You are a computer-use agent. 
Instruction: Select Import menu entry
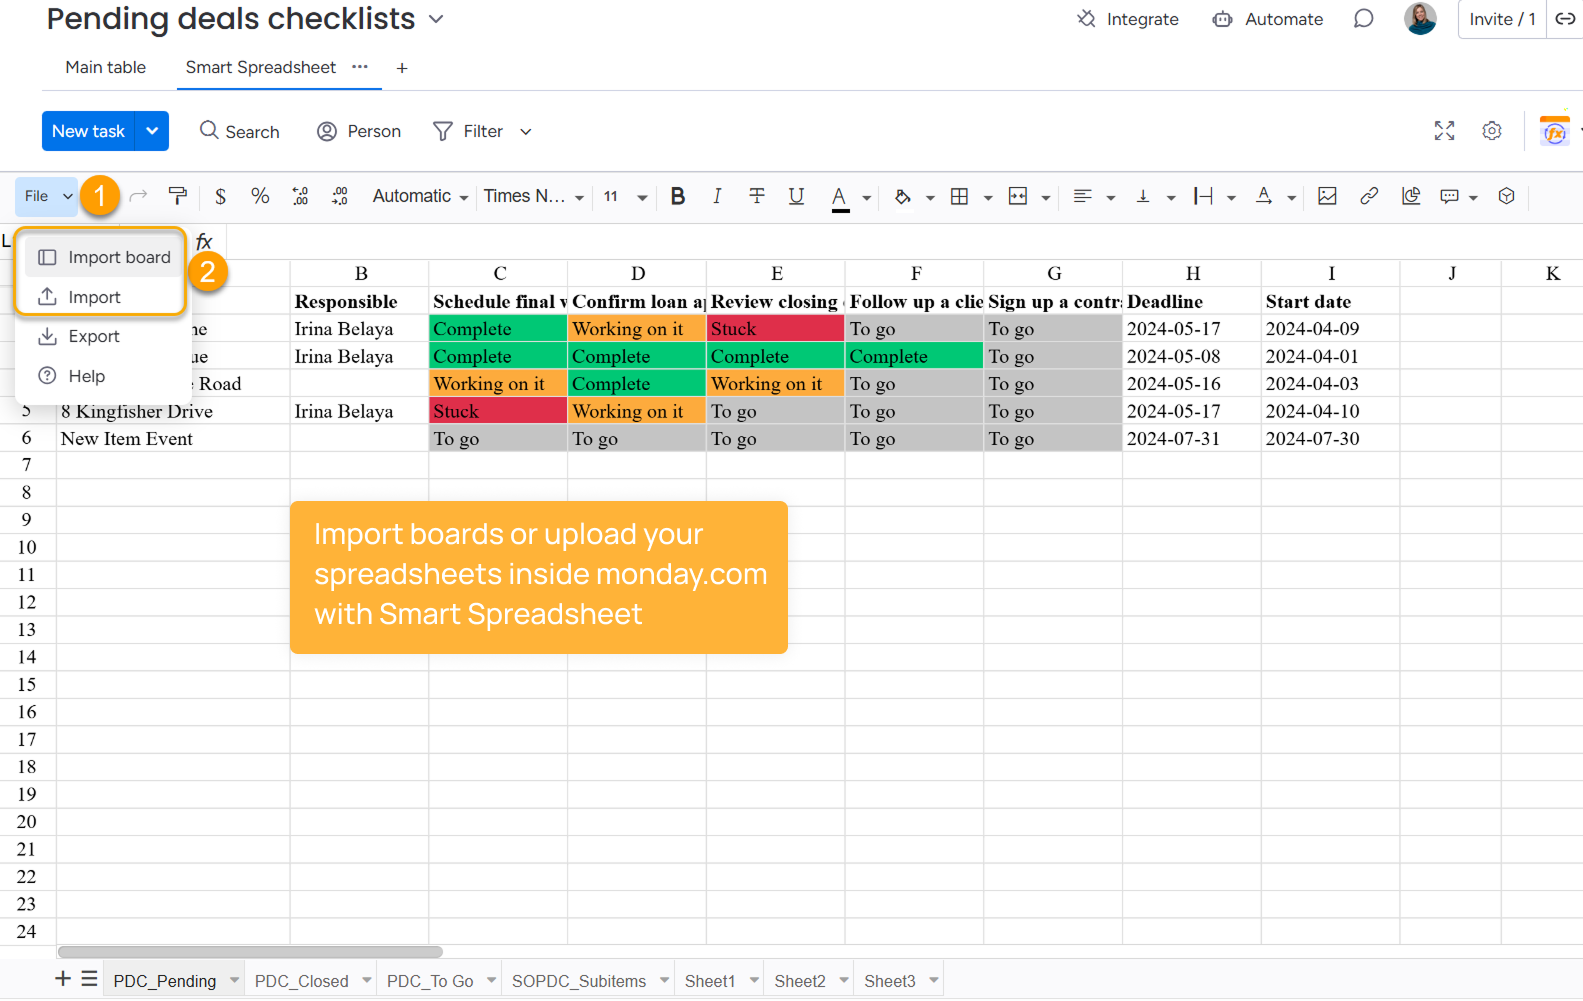pyautogui.click(x=103, y=297)
